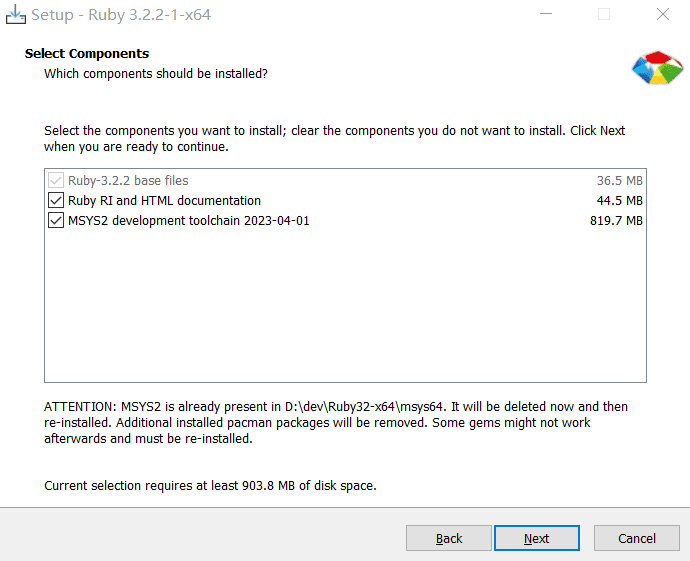Select the MSYS2 development toolchain 2023-04-01 label

pyautogui.click(x=188, y=221)
